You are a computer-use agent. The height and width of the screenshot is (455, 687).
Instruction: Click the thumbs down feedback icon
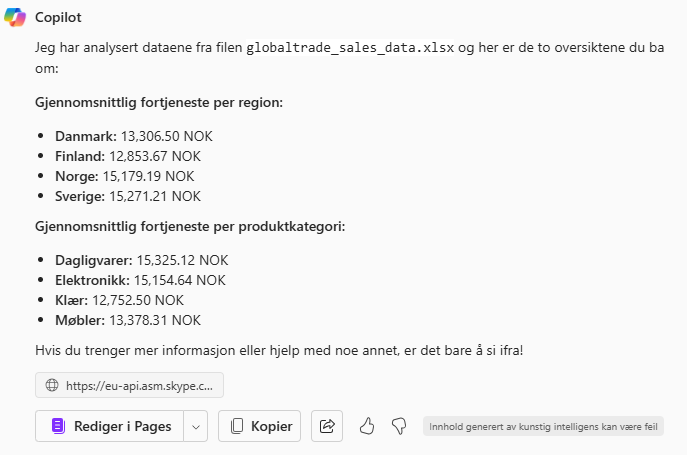click(398, 426)
